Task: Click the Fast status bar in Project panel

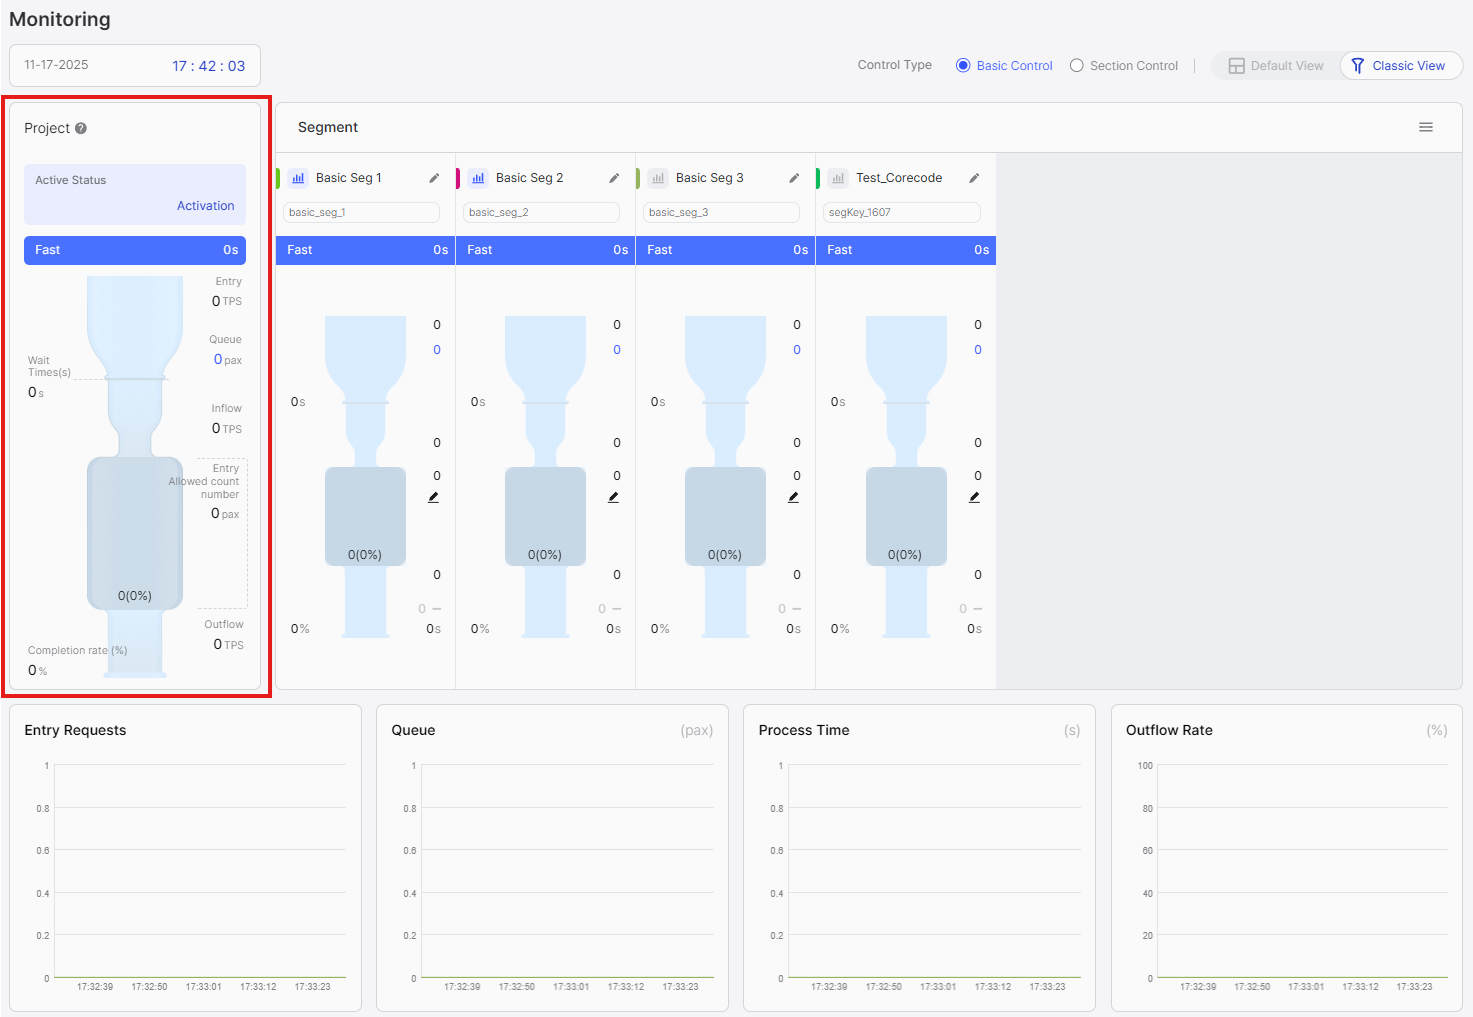Action: pyautogui.click(x=134, y=250)
